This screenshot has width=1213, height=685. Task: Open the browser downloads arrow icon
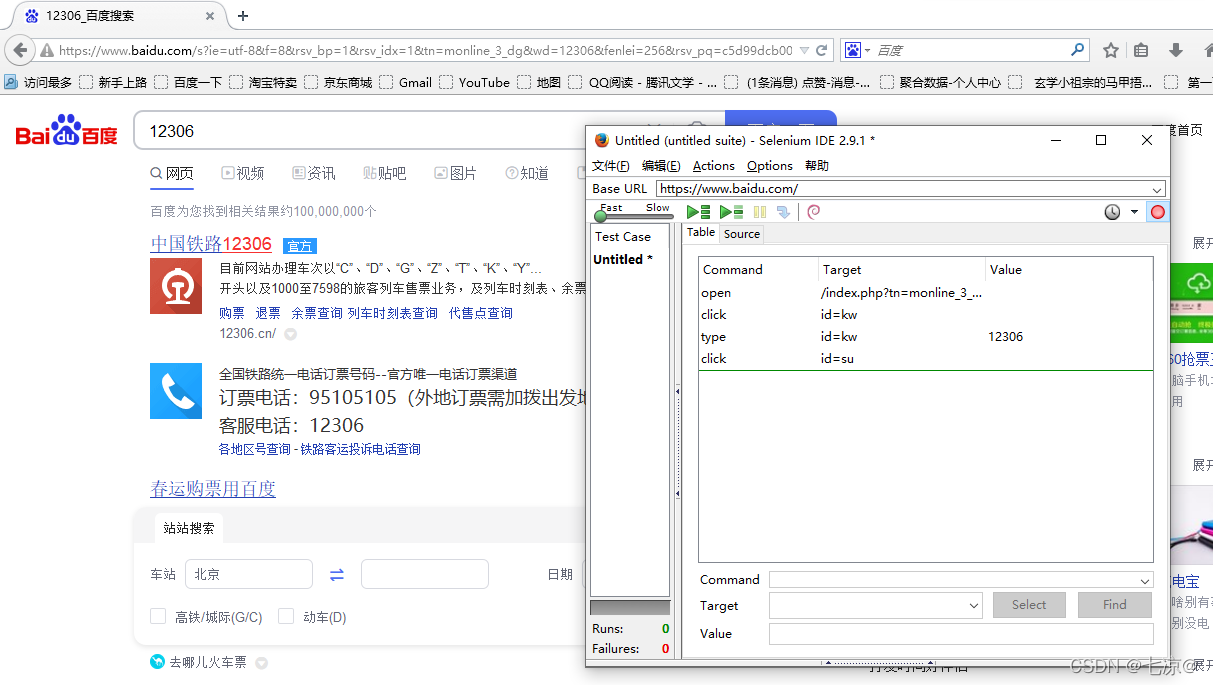[x=1176, y=50]
